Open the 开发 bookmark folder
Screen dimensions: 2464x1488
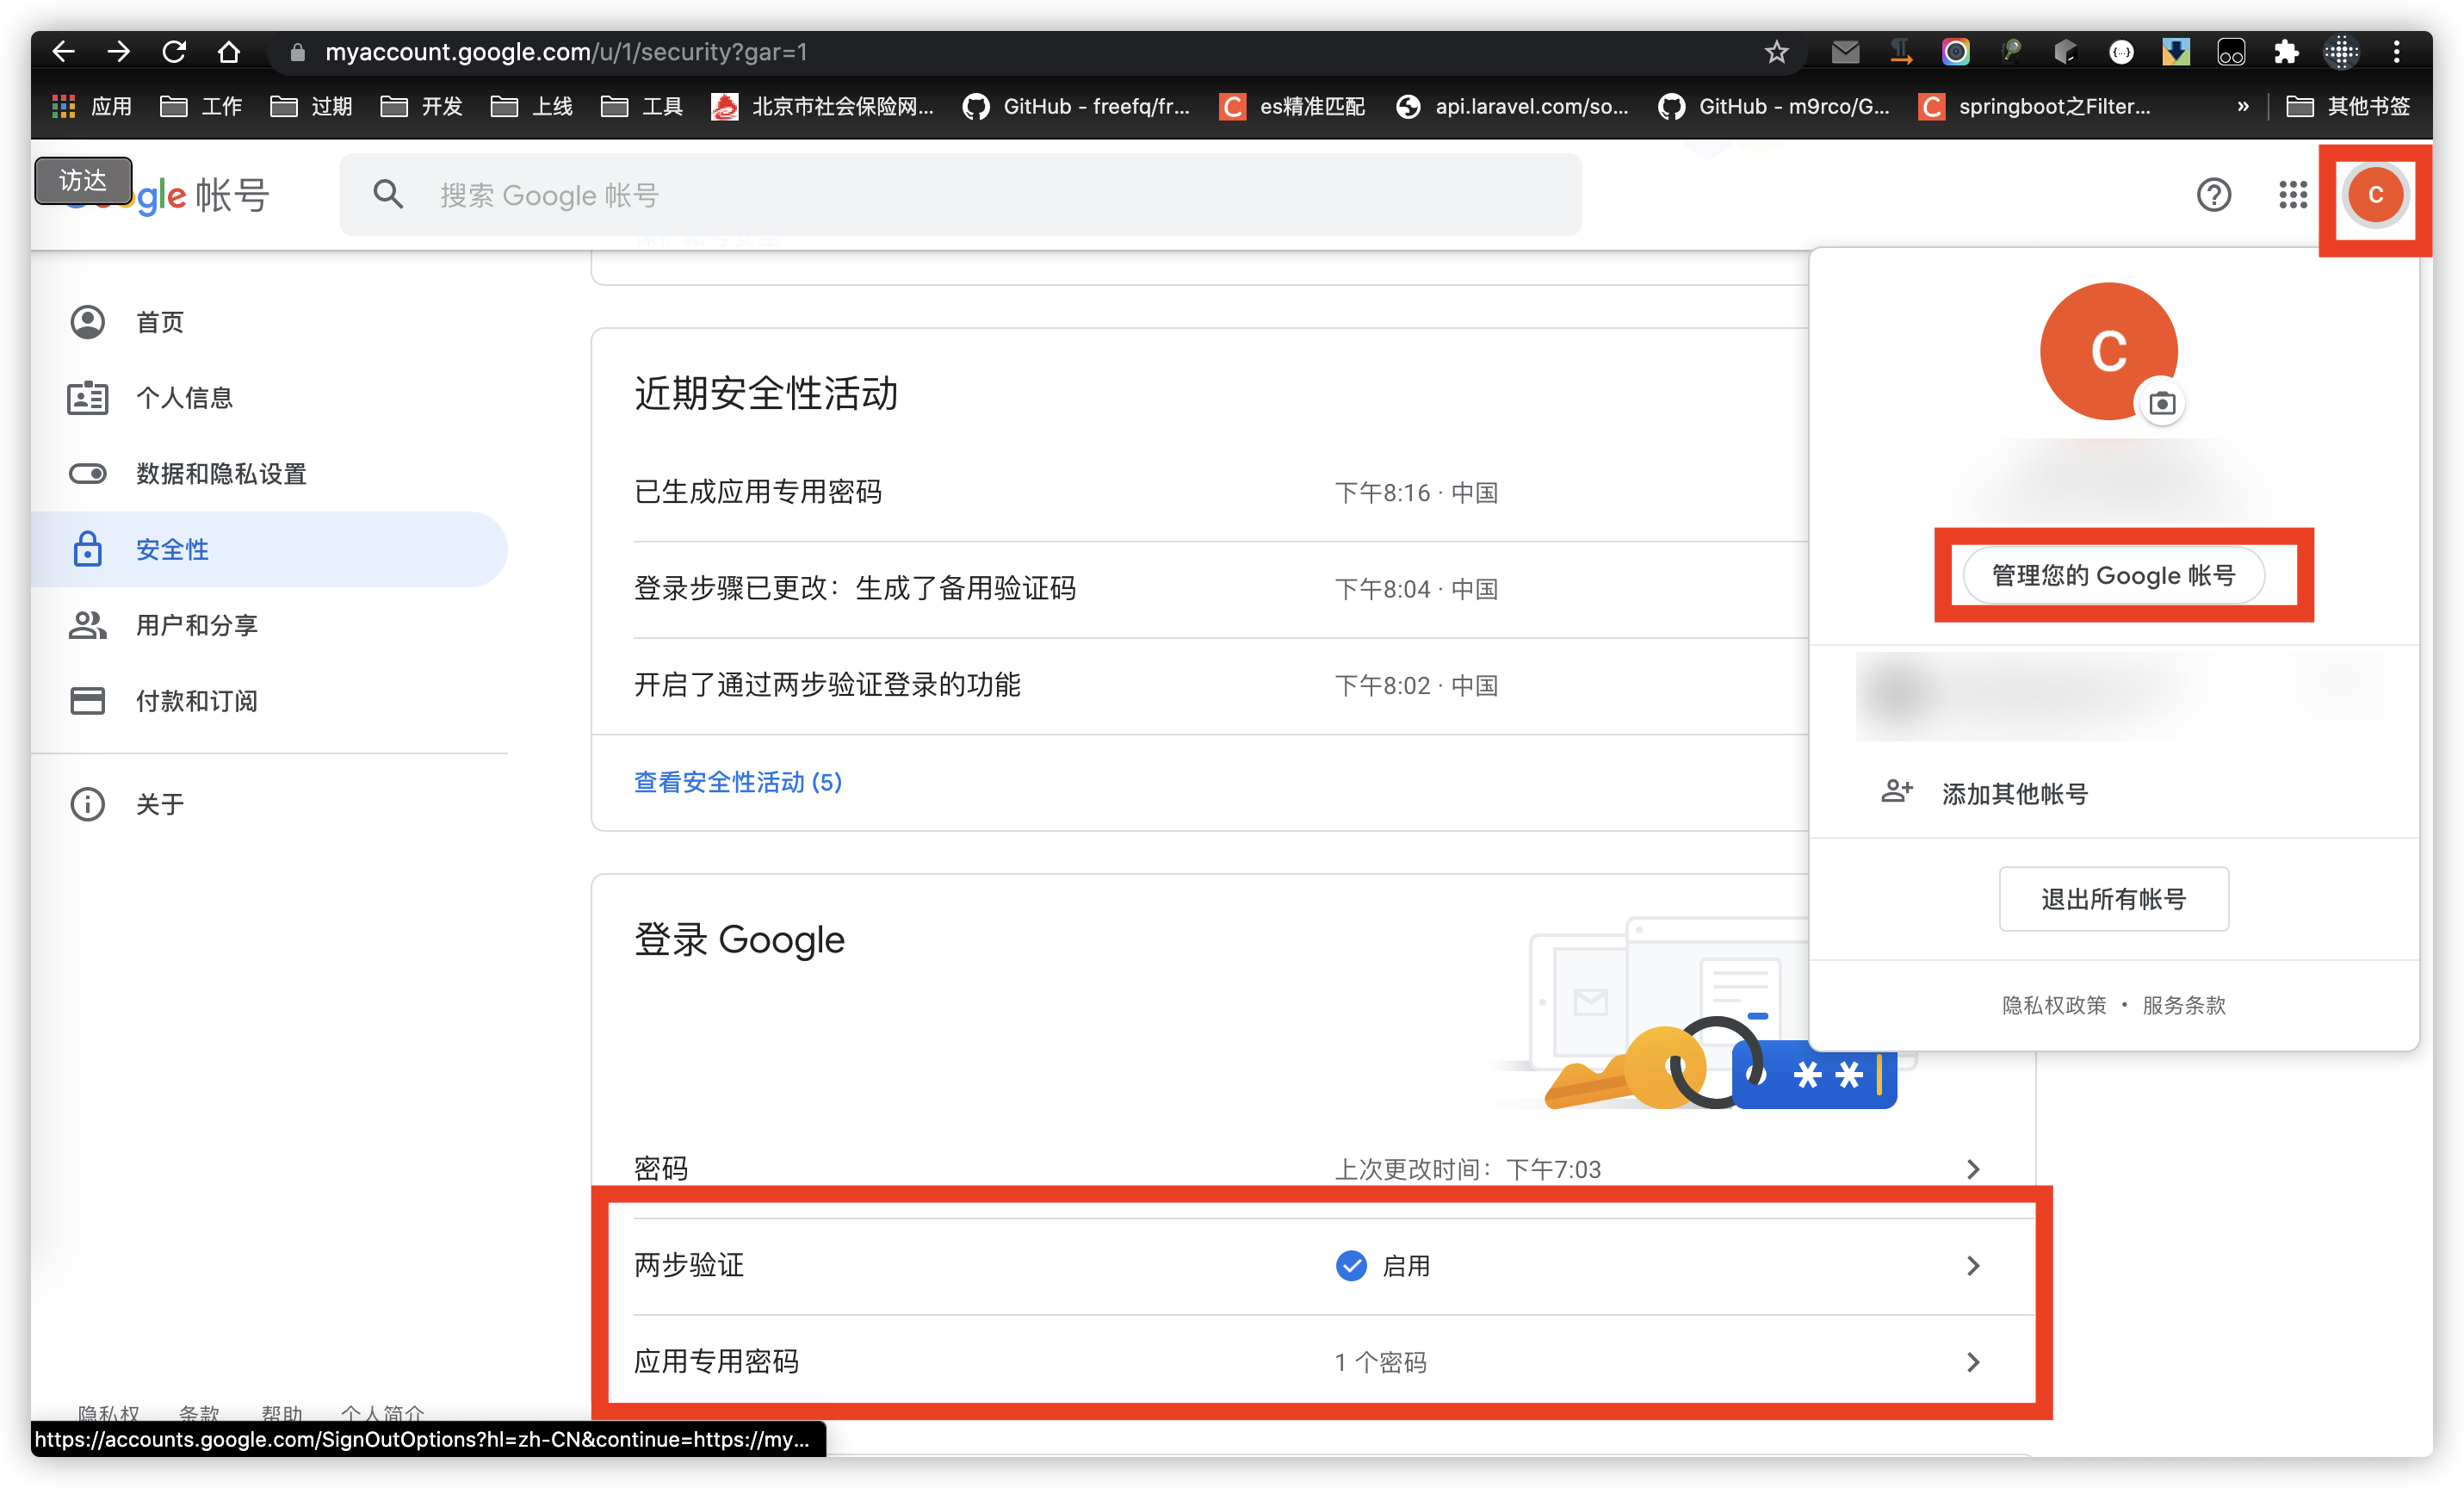(422, 106)
